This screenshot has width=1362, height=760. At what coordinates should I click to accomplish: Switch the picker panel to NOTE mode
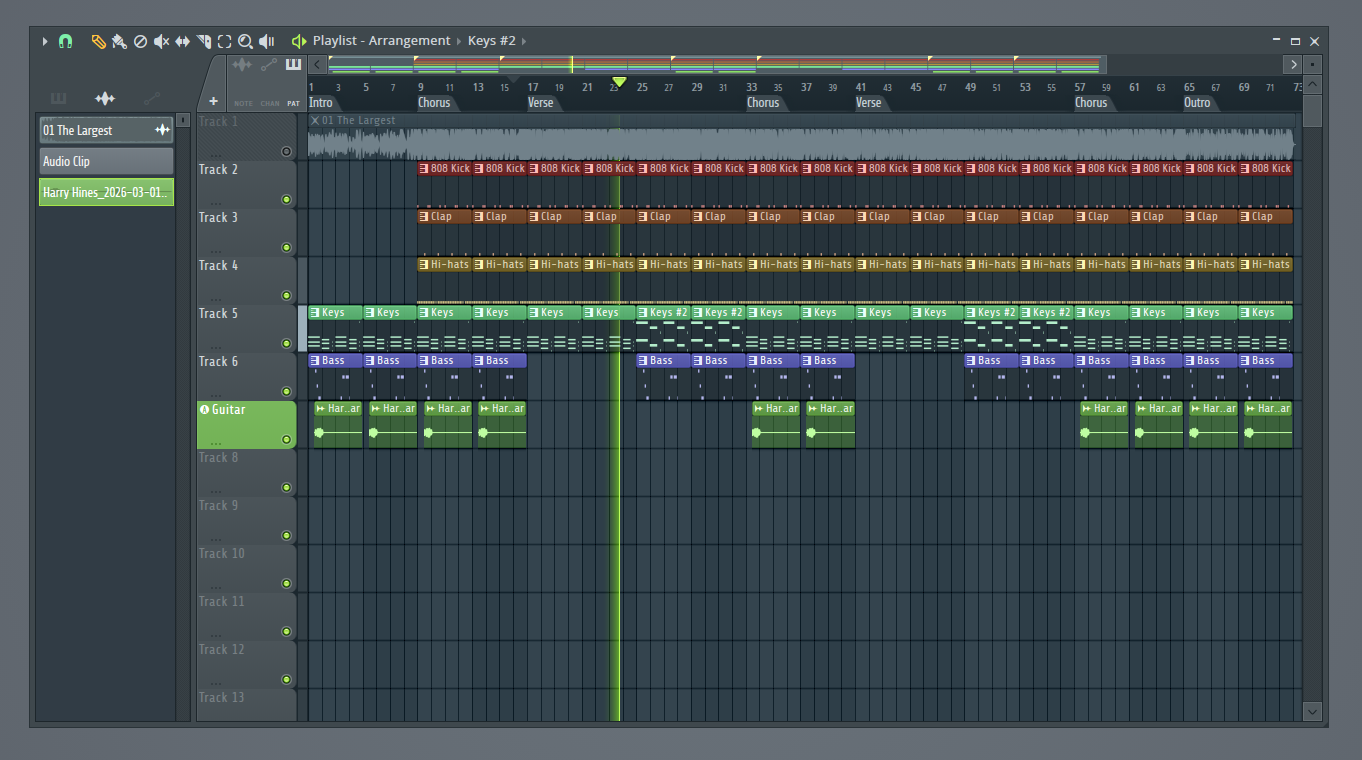pyautogui.click(x=243, y=103)
